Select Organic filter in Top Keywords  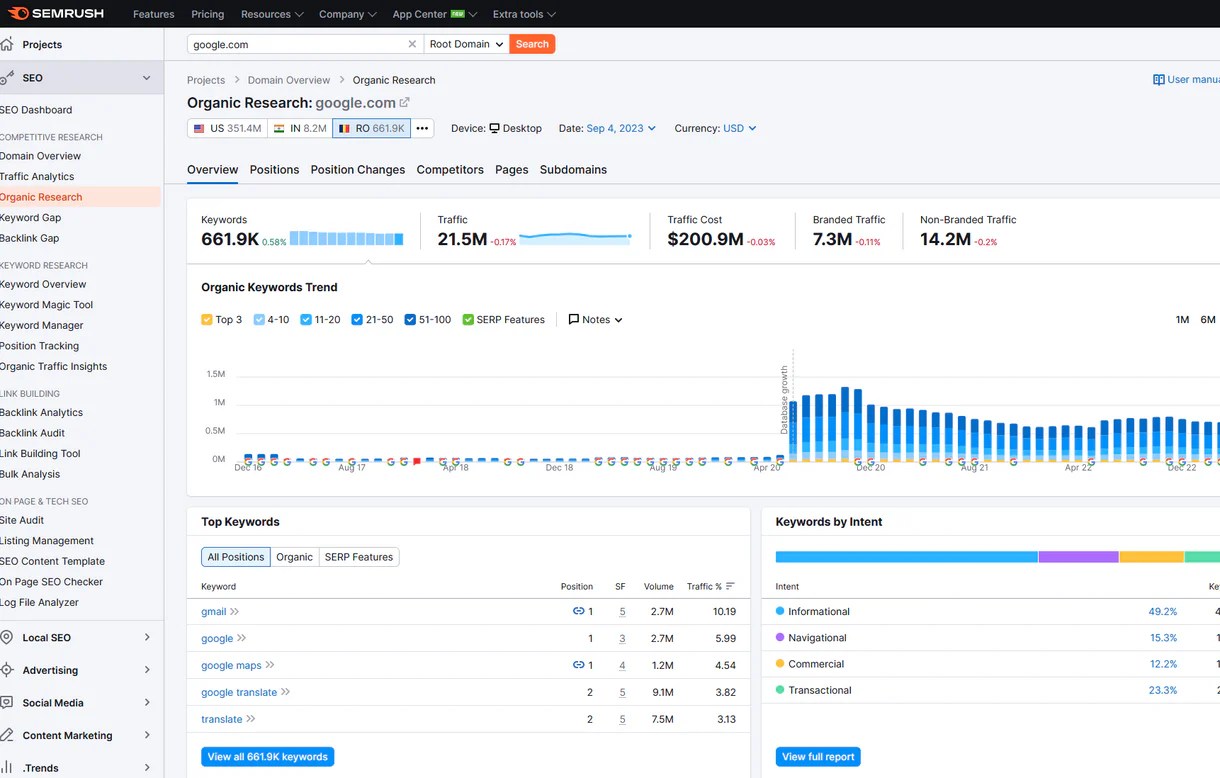point(294,557)
